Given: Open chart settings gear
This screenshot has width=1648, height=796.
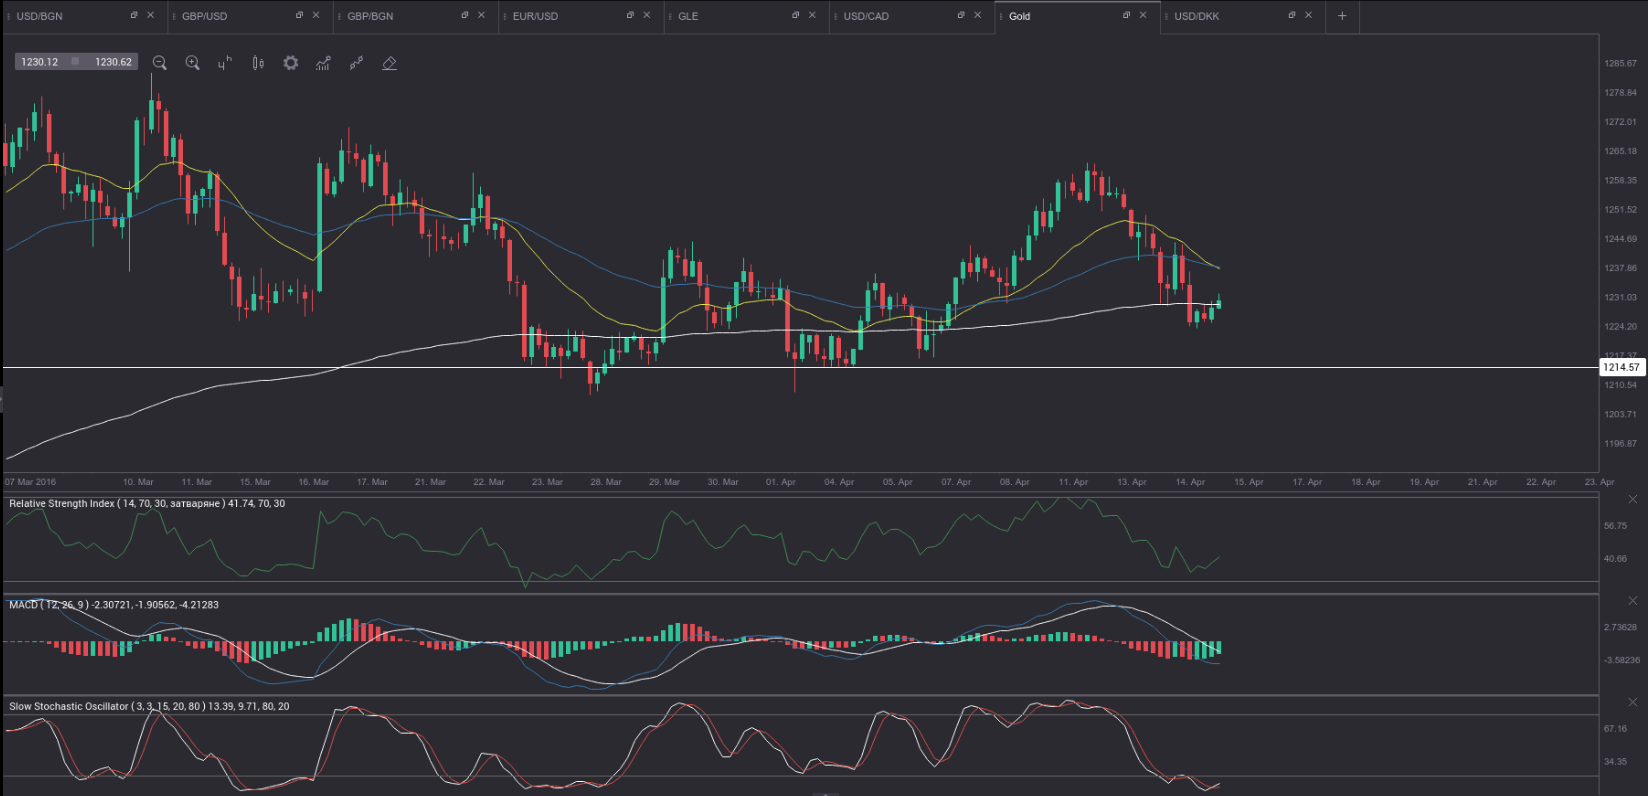Looking at the screenshot, I should click(x=291, y=63).
